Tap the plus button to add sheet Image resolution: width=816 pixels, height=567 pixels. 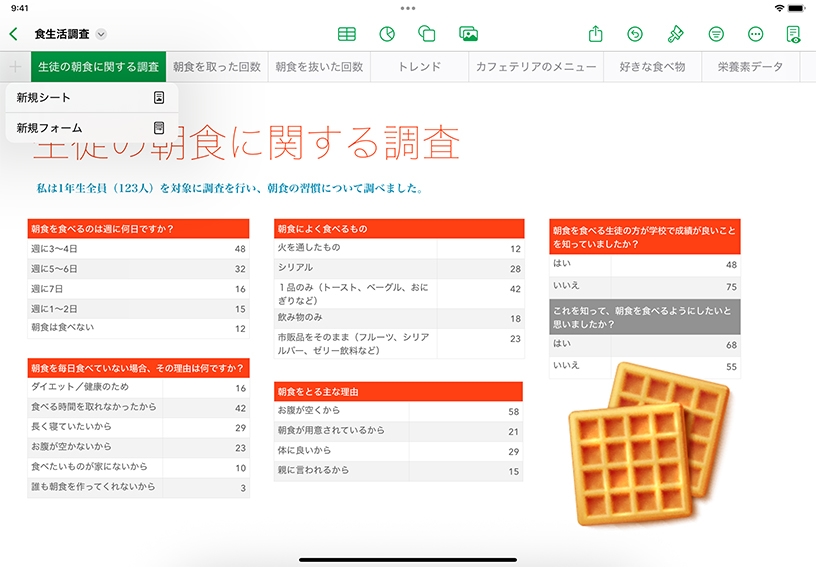coord(15,67)
